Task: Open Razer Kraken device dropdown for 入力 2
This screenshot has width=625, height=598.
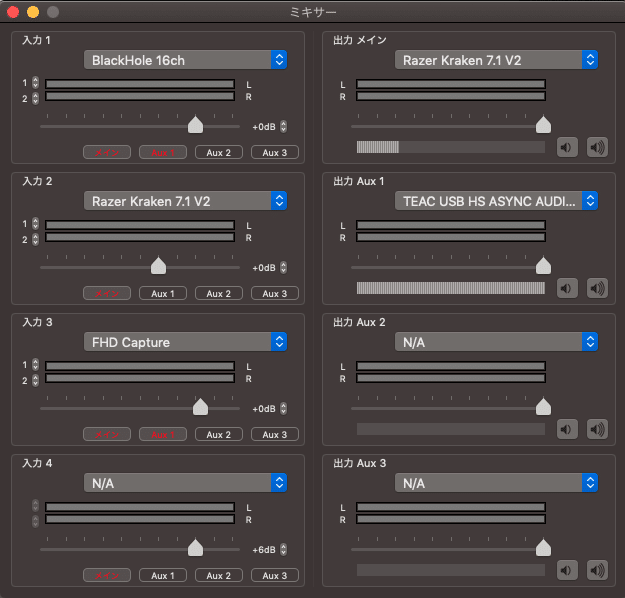Action: pos(185,201)
